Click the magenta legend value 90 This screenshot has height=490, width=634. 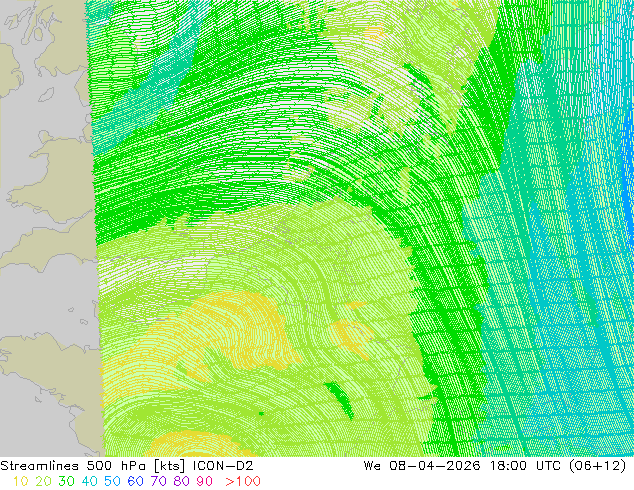205,482
